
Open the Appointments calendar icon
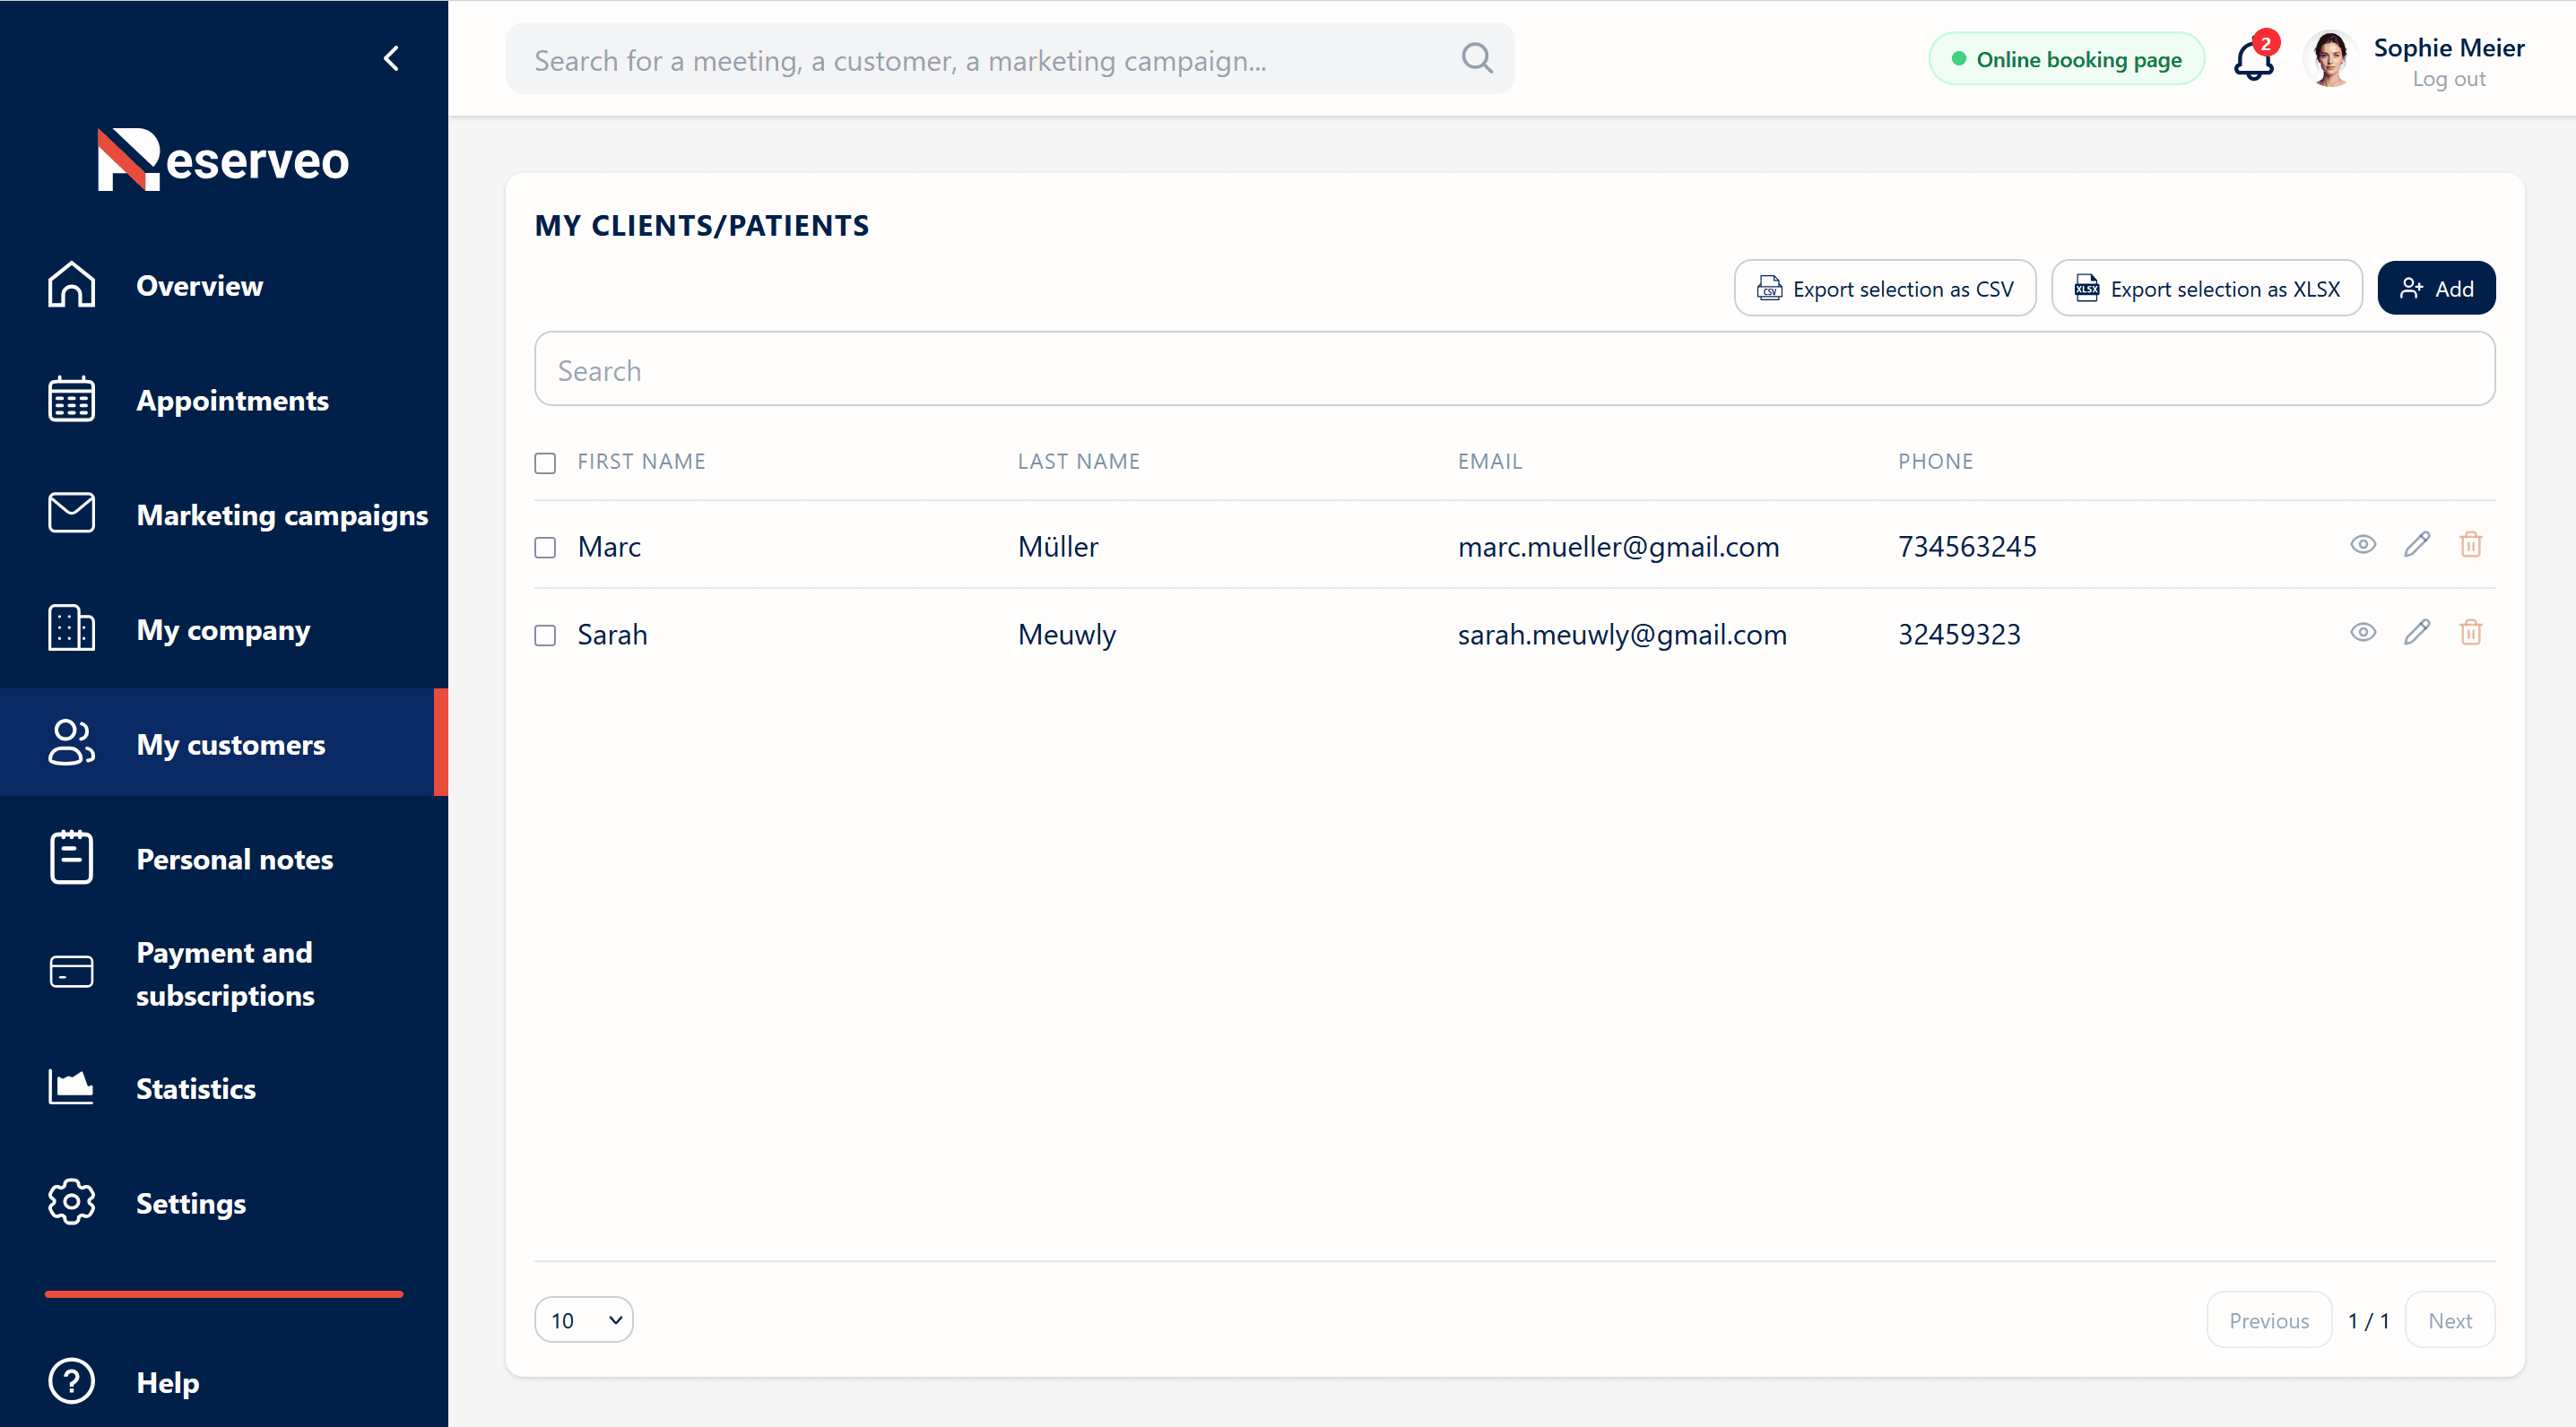71,400
